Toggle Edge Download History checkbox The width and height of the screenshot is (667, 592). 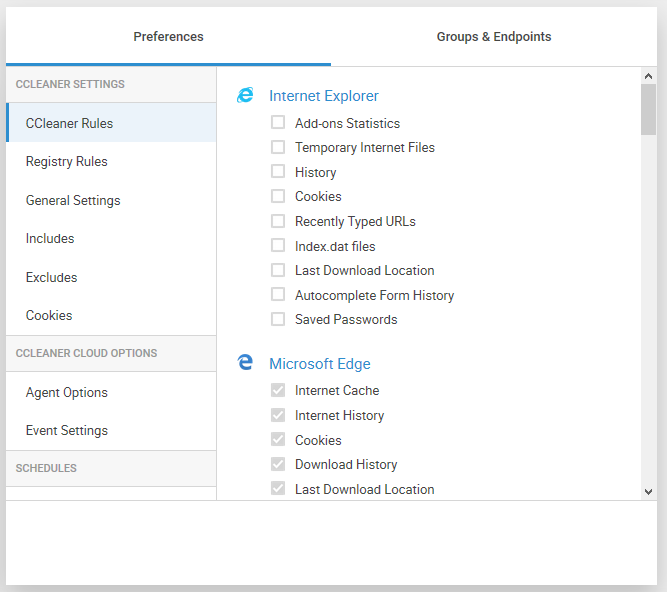(278, 464)
